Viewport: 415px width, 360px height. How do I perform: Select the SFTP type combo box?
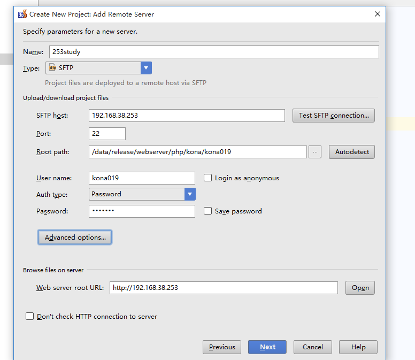tap(99, 68)
